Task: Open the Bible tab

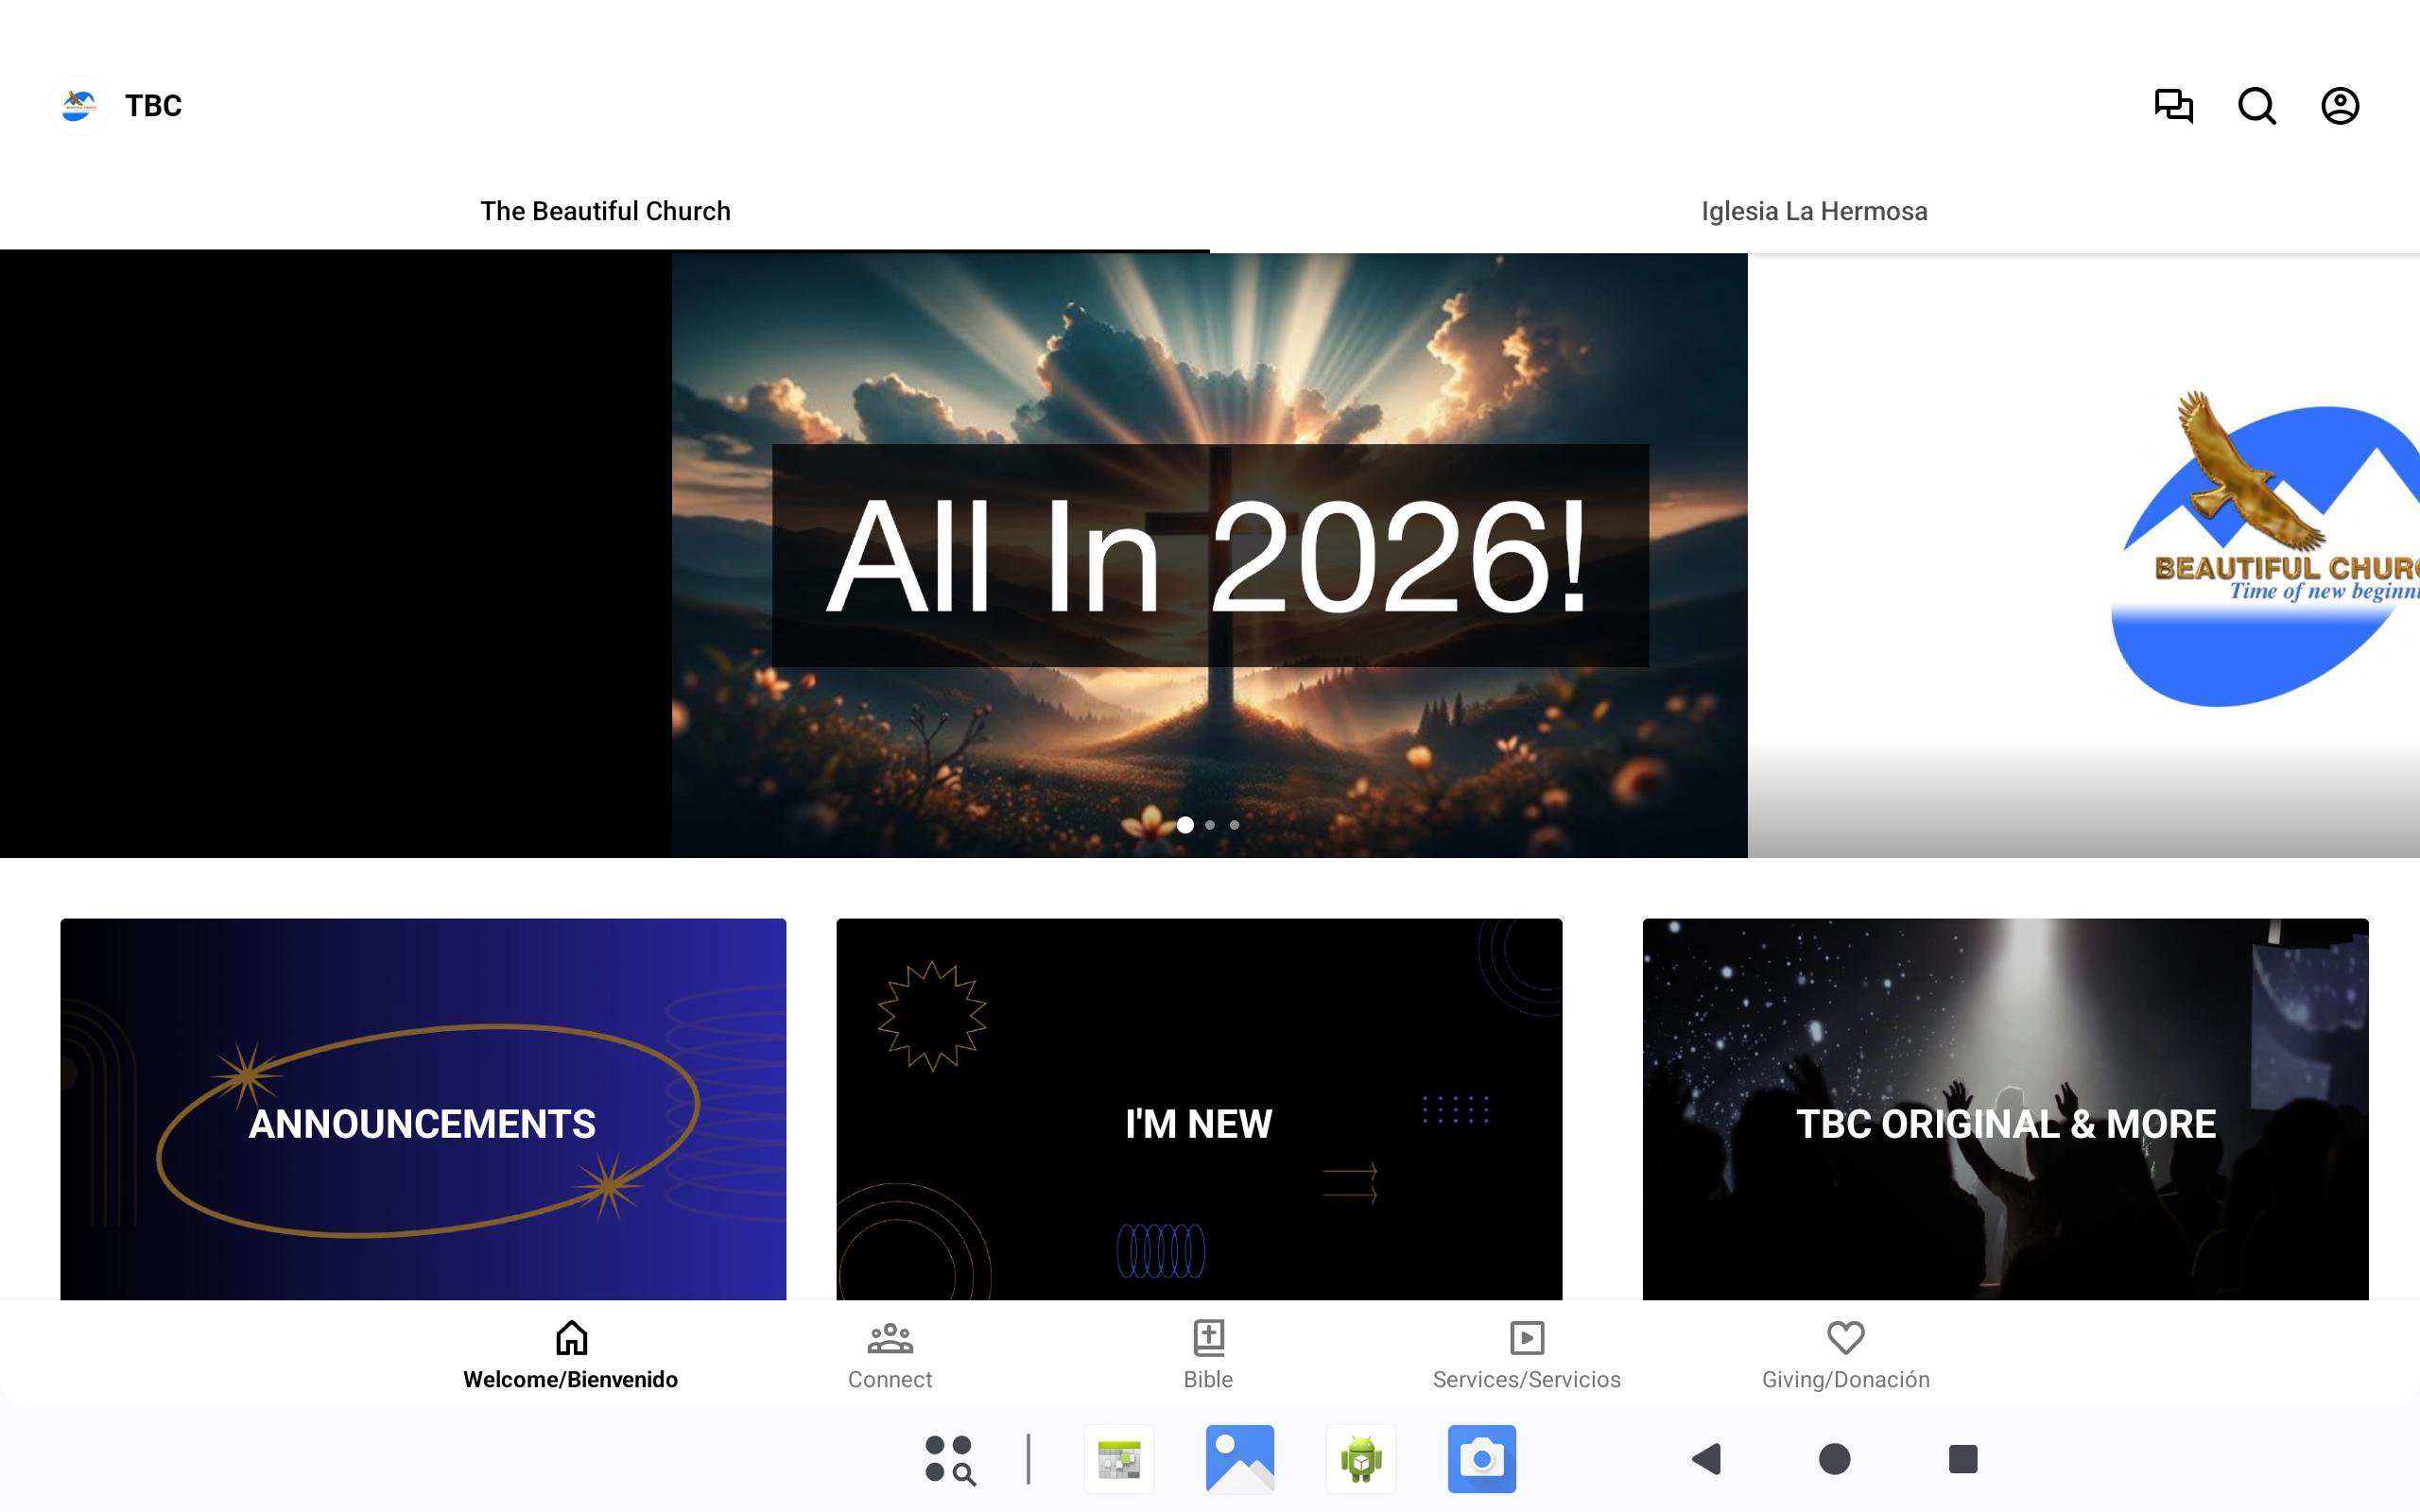Action: [1208, 1354]
